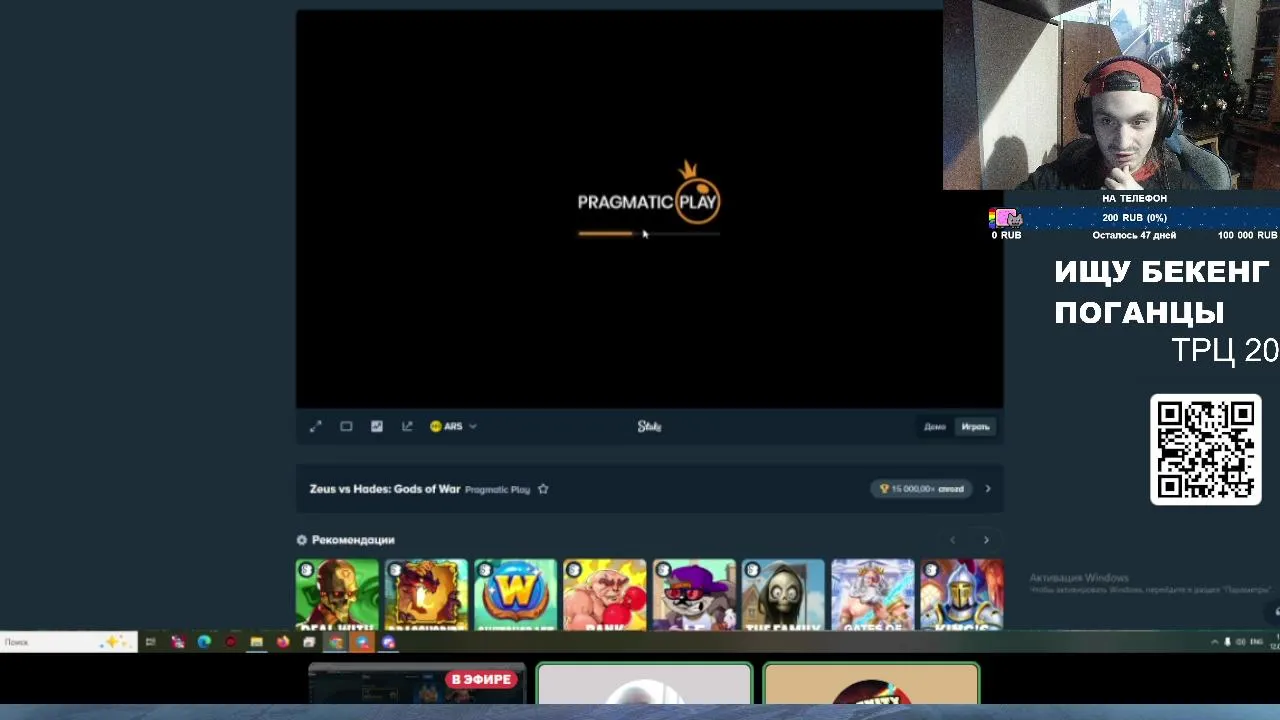Open the King's knight game thumbnail
Screen dimensions: 1280x720
coord(962,595)
